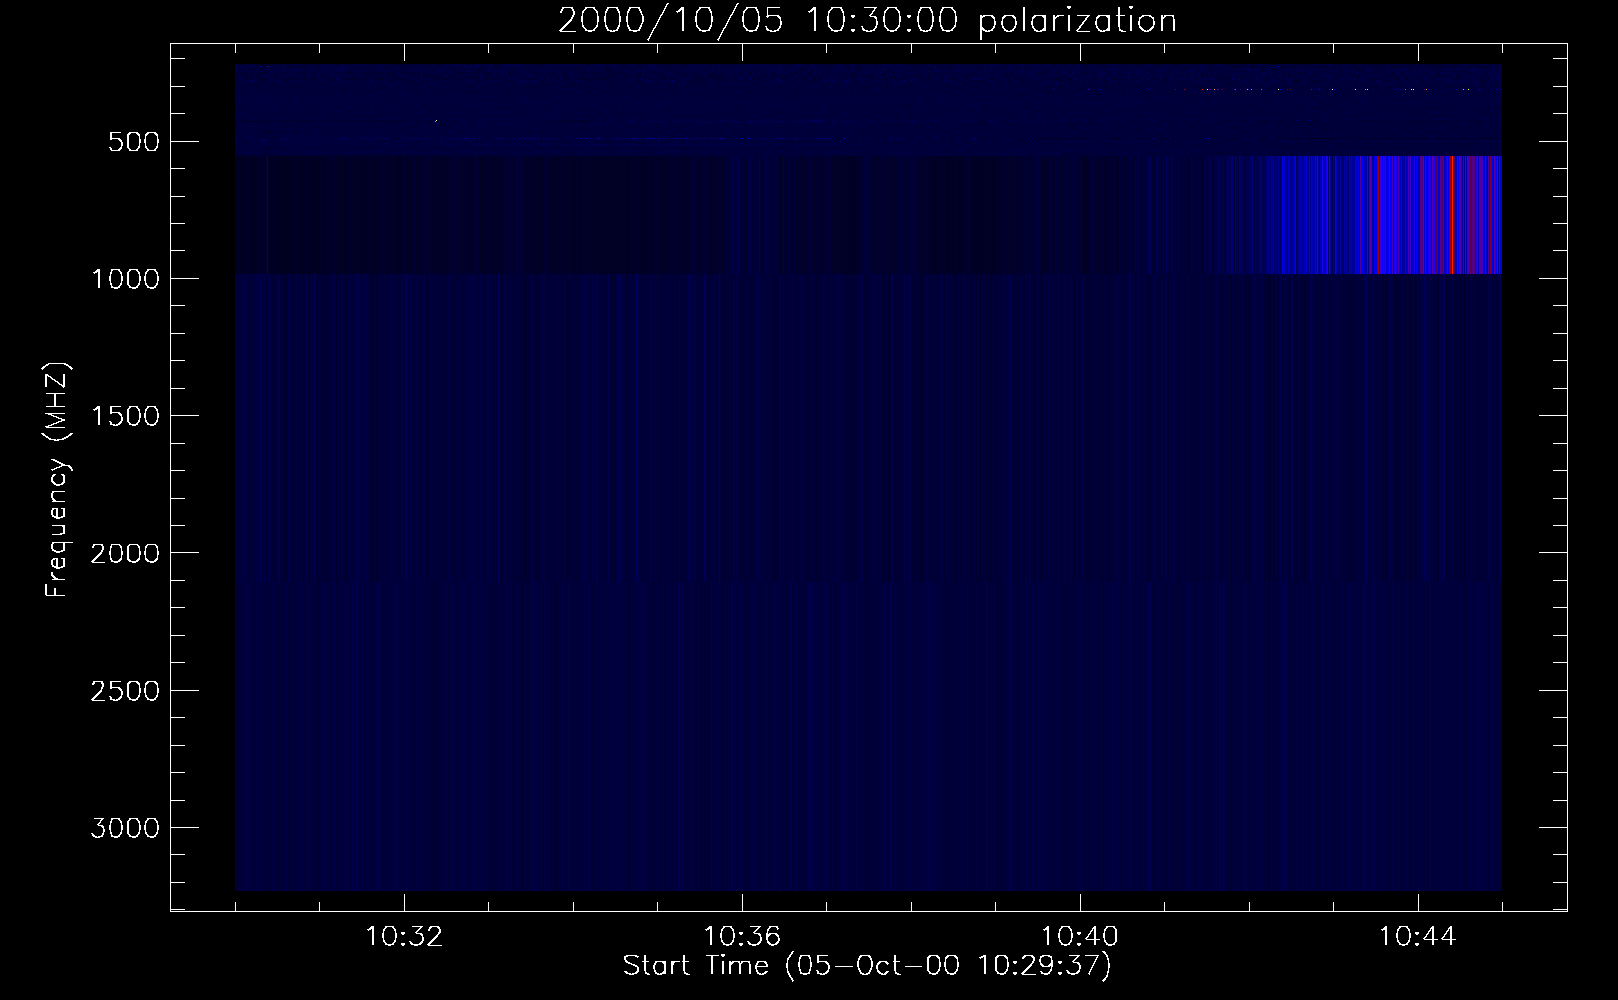Screen dimensions: 1618x1000
Task: Click the 10:36 time tick label
Action: 742,937
